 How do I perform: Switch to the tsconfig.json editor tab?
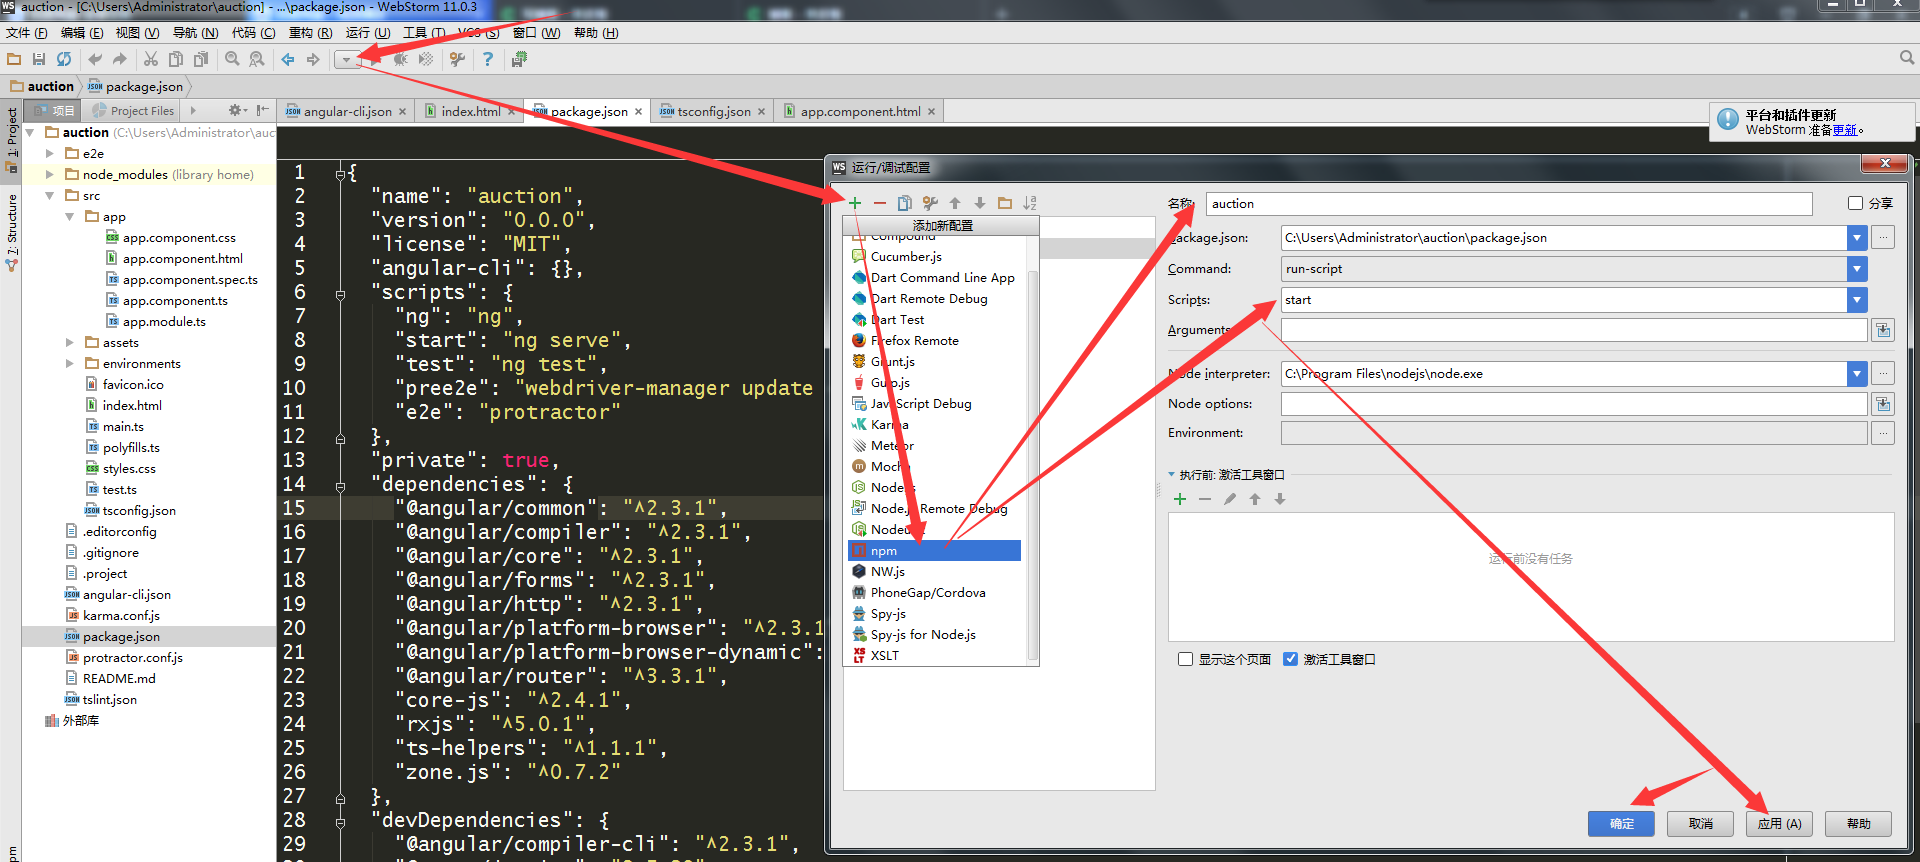coord(712,111)
